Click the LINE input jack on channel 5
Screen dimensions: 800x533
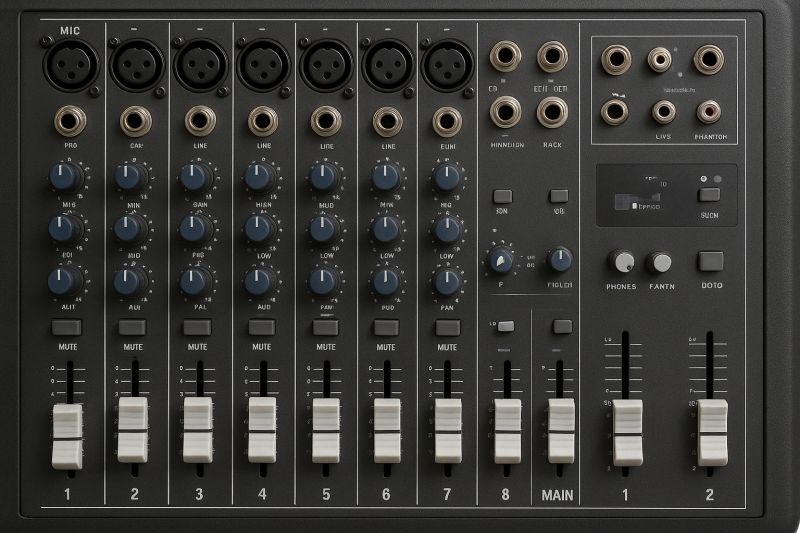(325, 121)
